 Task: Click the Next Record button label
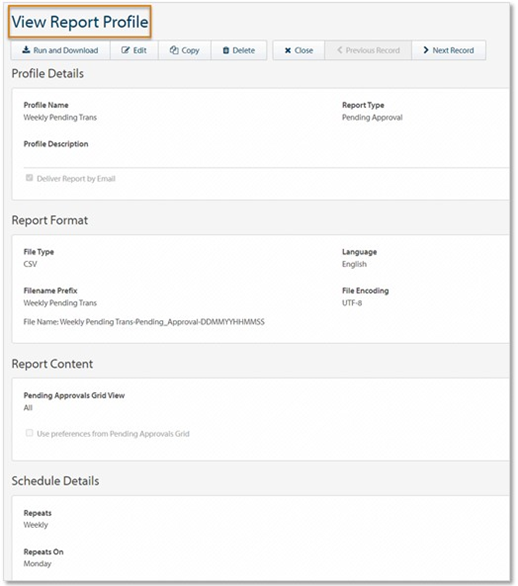(x=453, y=50)
